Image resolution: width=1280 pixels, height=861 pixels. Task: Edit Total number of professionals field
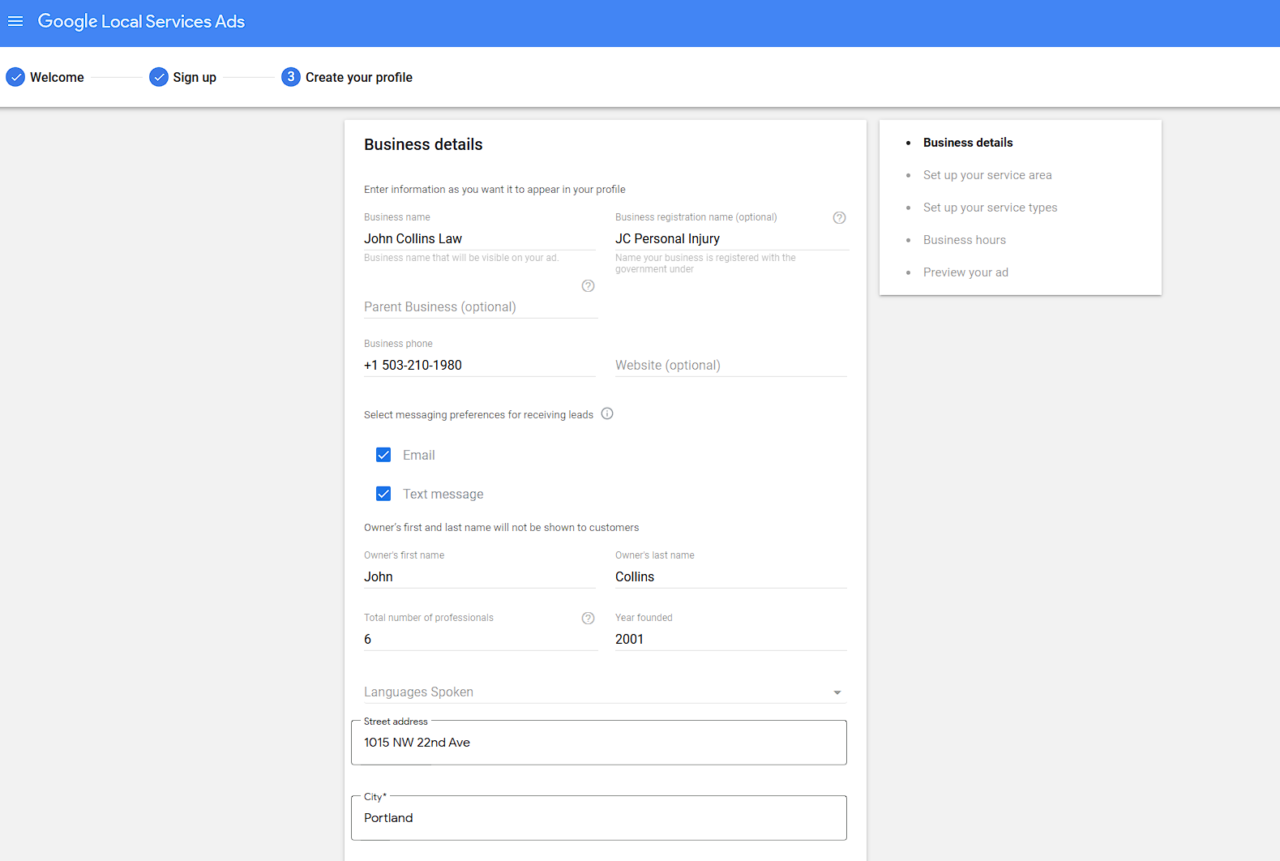coord(480,639)
